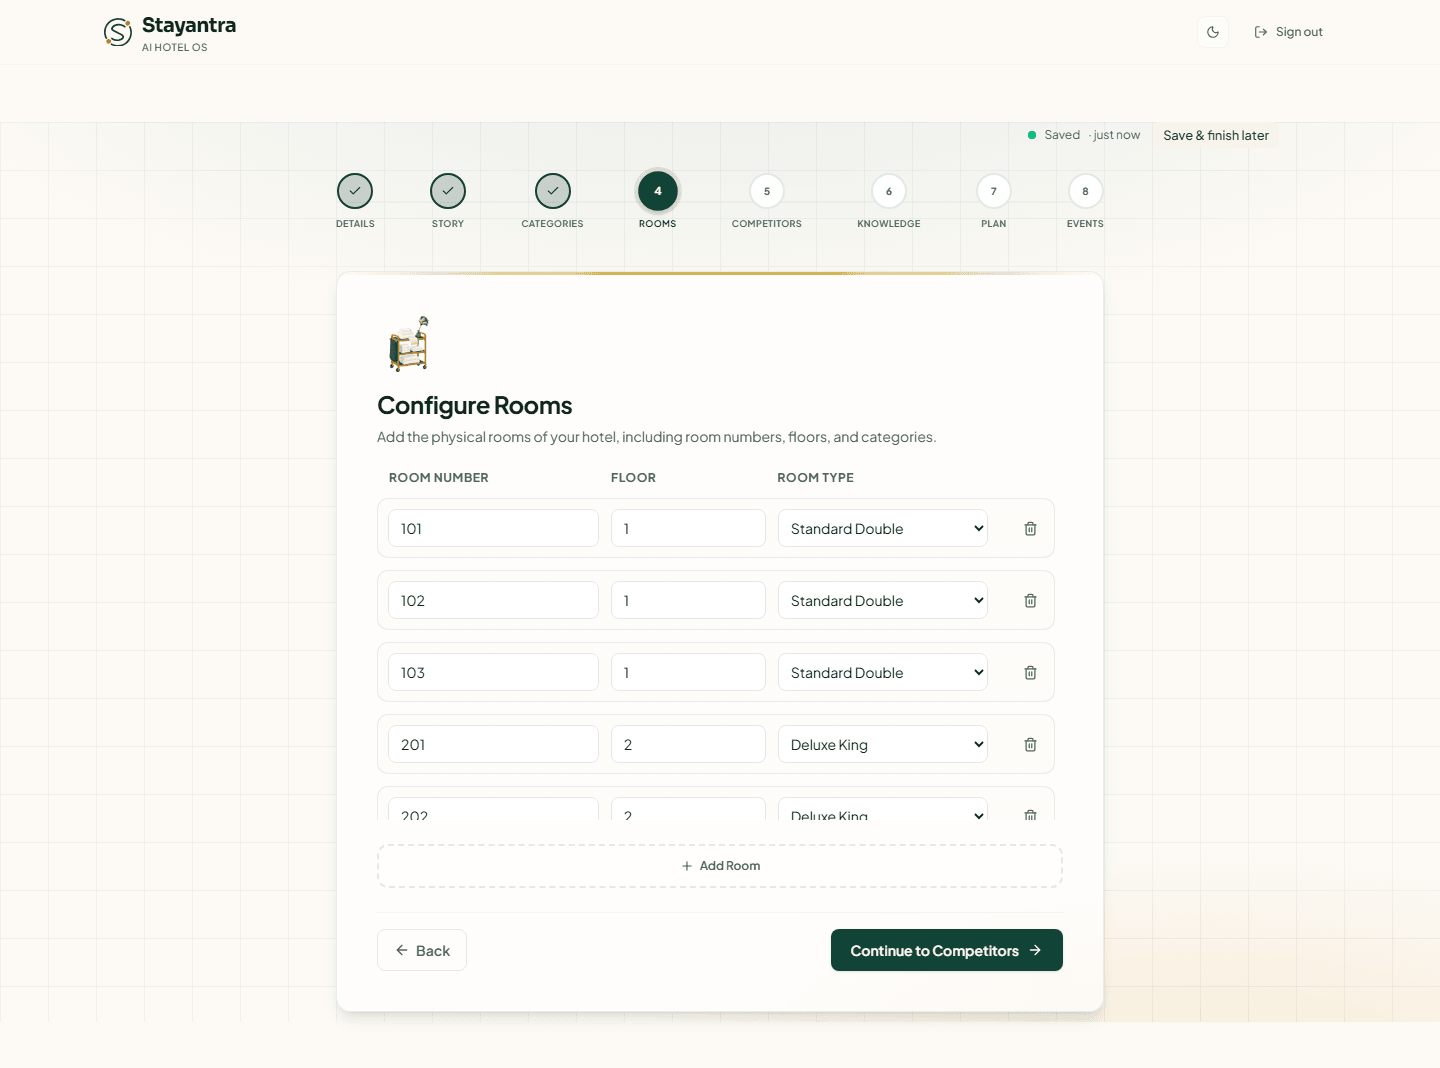Toggle dark mode moon icon
Screen dimensions: 1440x1068
pyautogui.click(x=1213, y=32)
